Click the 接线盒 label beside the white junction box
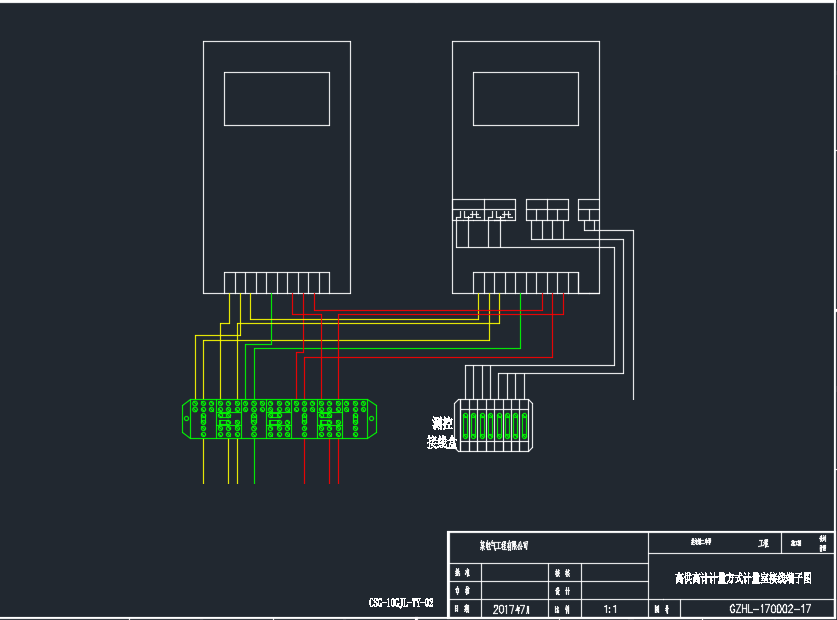Screen dimensions: 837x620 (442, 442)
